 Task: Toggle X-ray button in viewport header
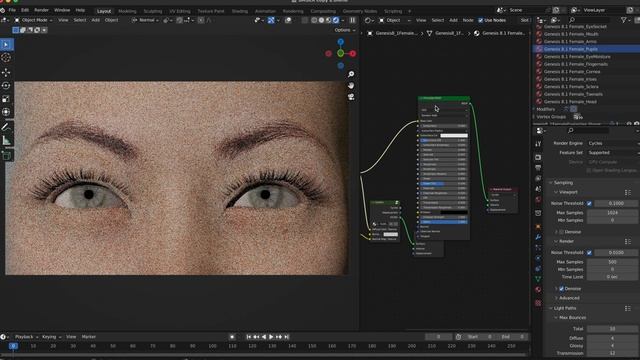point(304,20)
